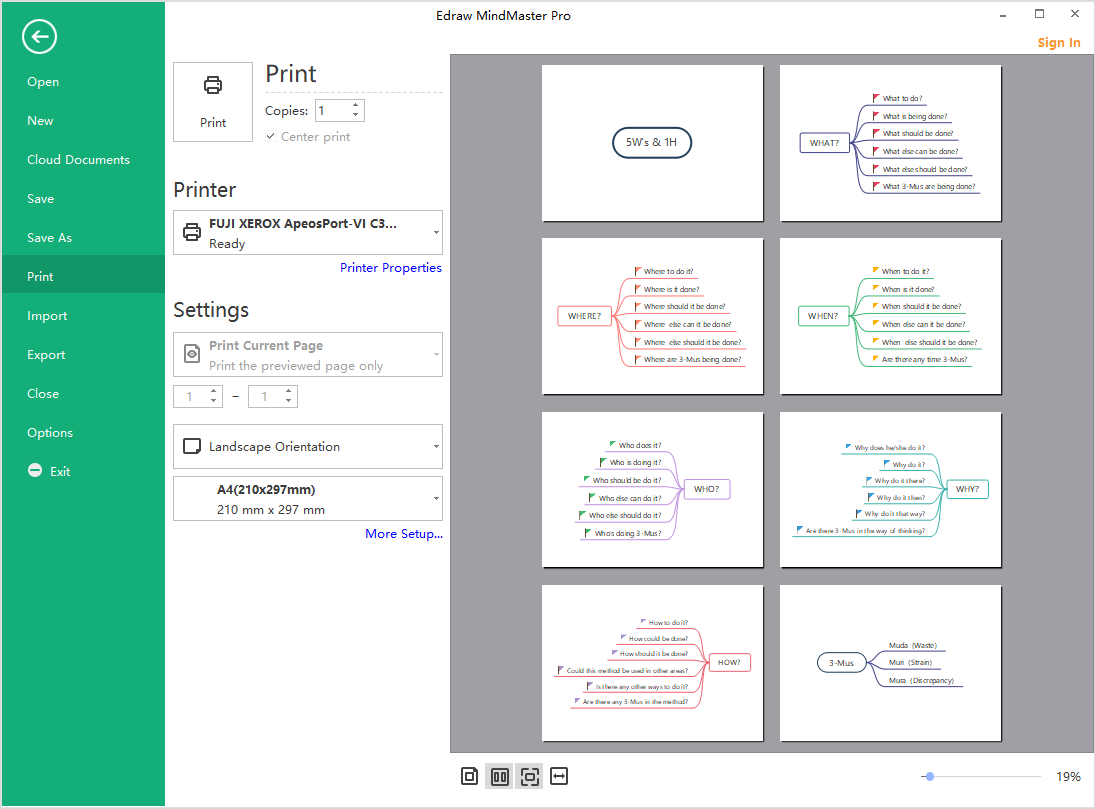Open the Export menu item

tap(46, 355)
